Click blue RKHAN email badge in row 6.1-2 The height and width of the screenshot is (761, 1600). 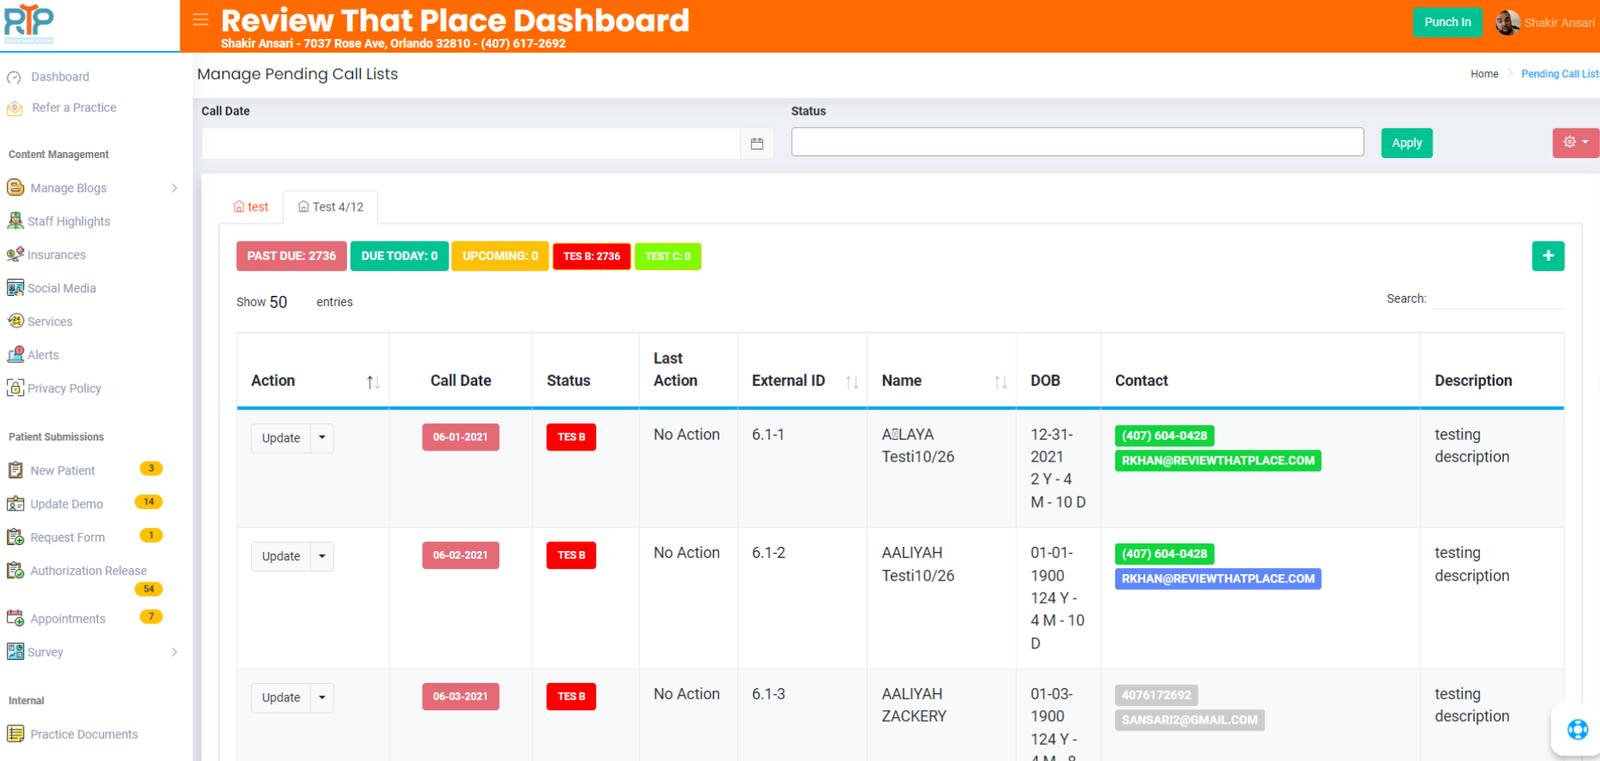tap(1218, 579)
